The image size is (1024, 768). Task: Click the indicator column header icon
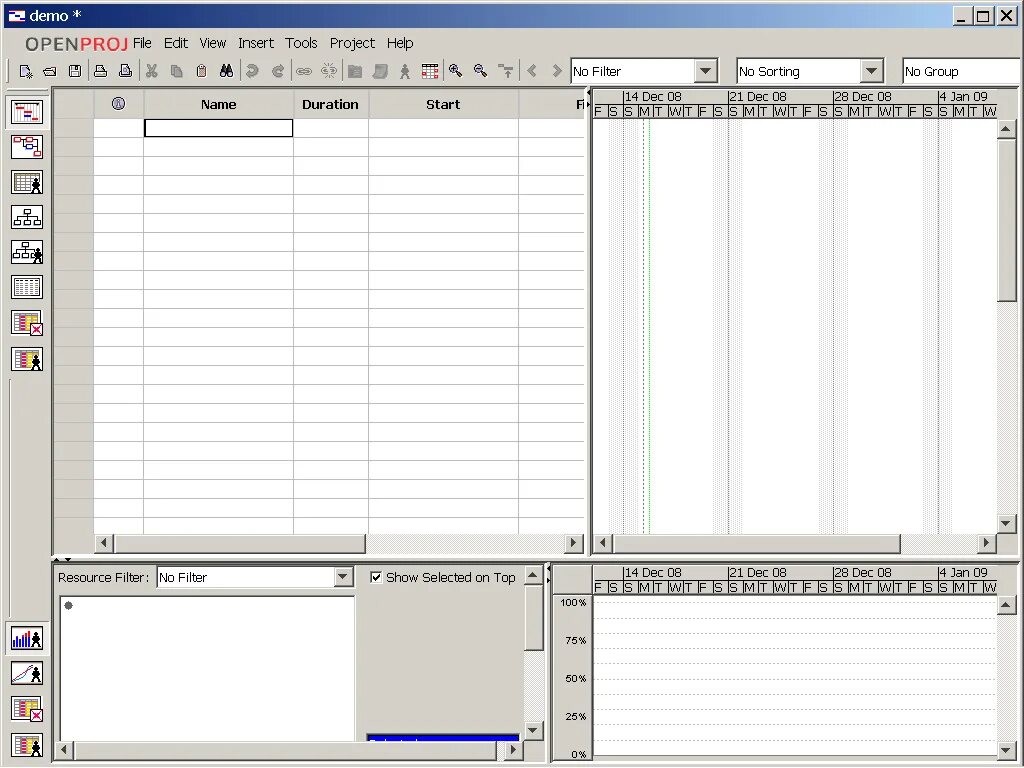pyautogui.click(x=118, y=103)
